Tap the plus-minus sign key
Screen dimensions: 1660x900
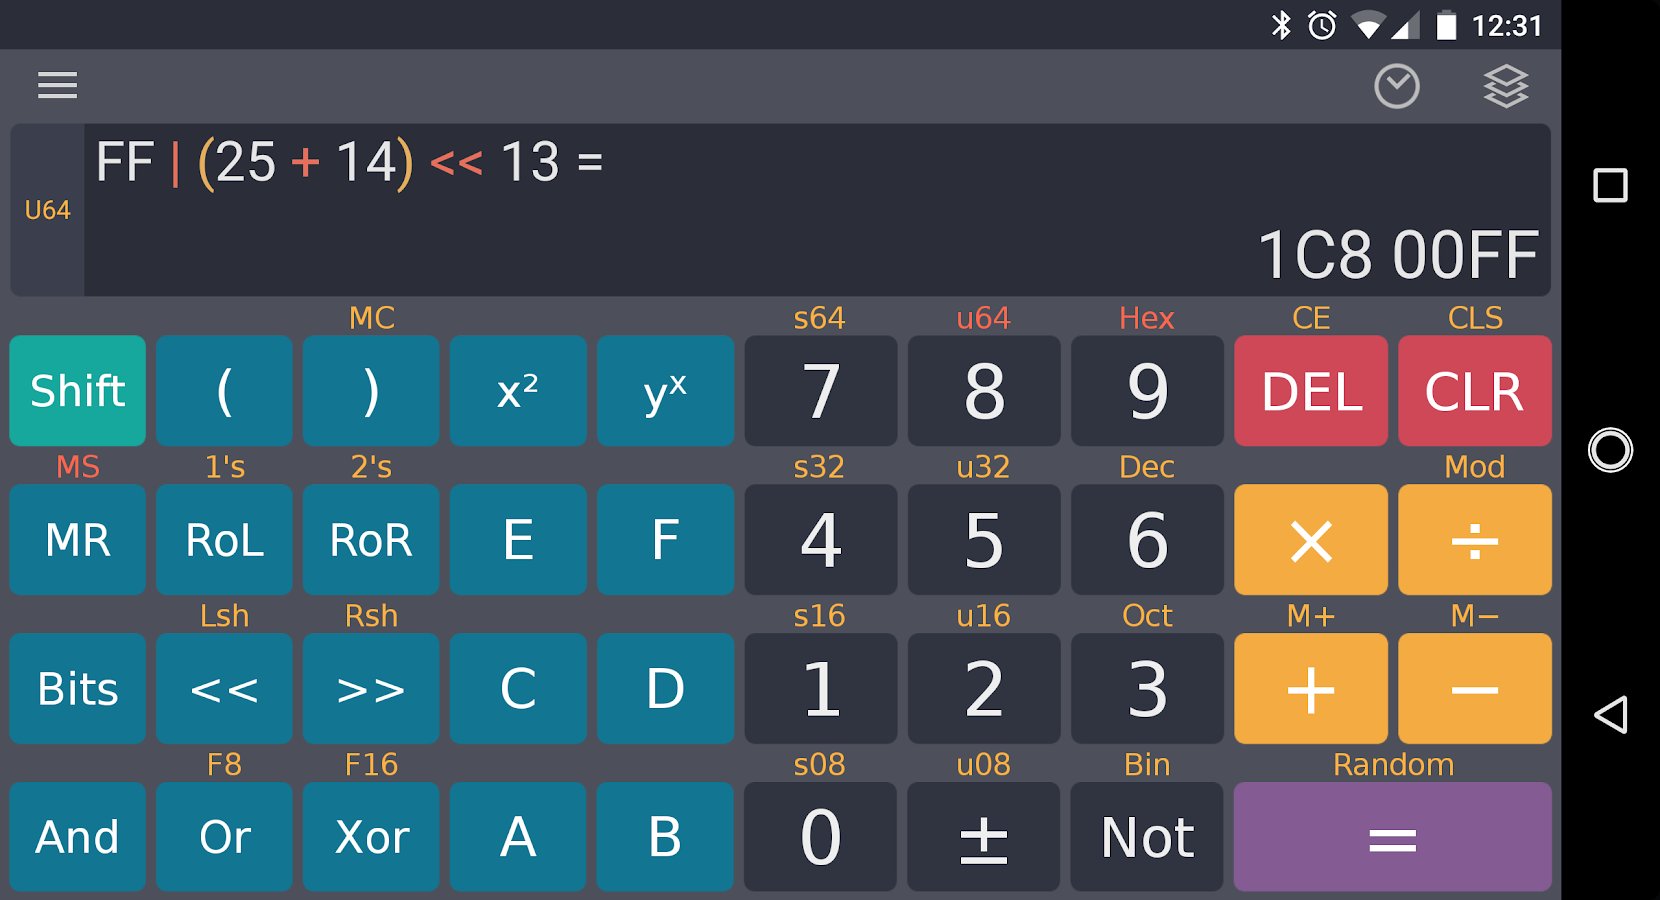click(983, 837)
